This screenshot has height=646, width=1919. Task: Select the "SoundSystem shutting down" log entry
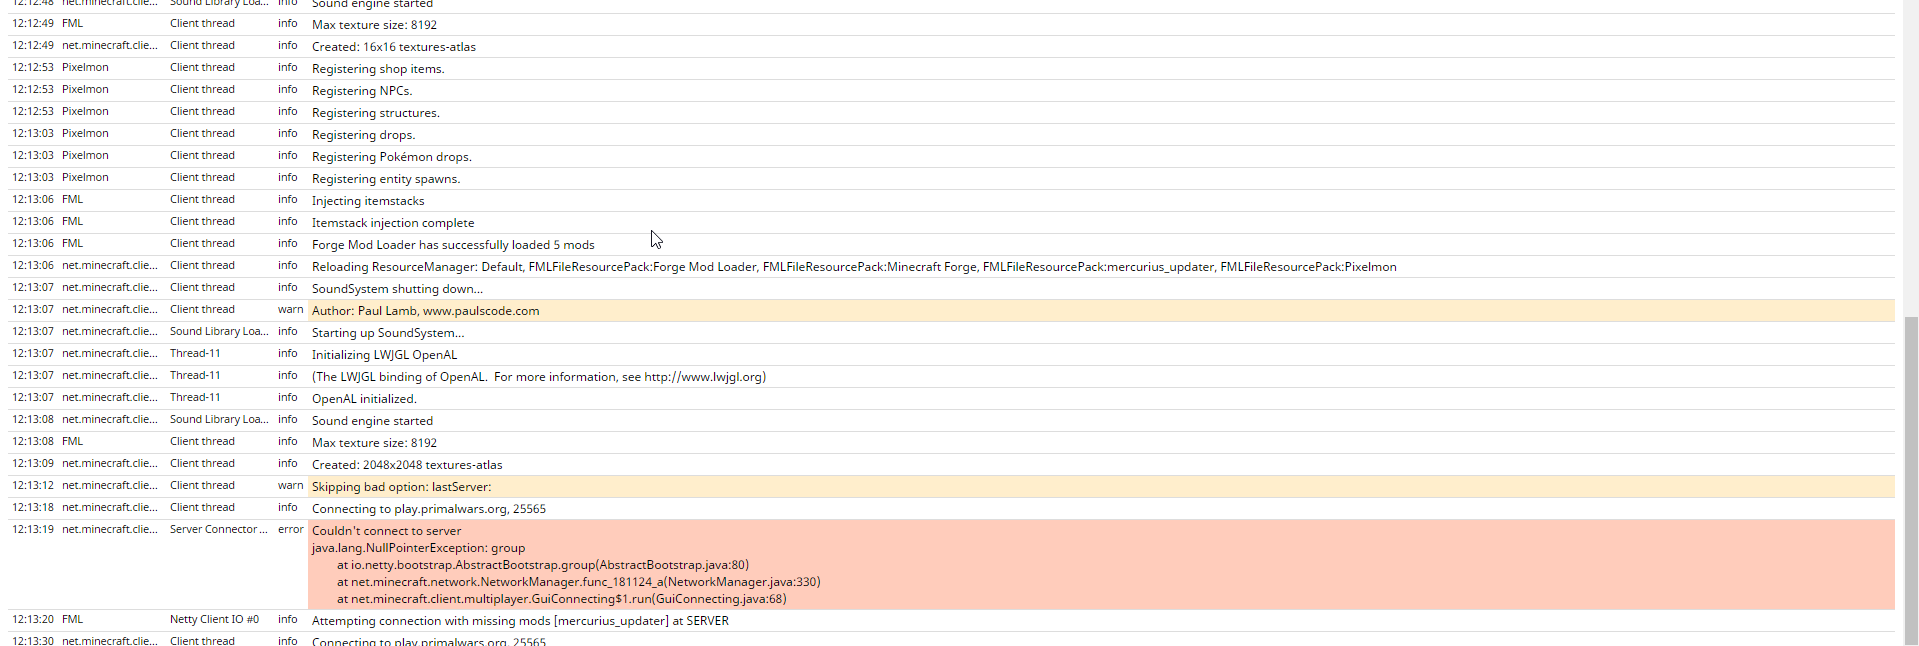(397, 289)
